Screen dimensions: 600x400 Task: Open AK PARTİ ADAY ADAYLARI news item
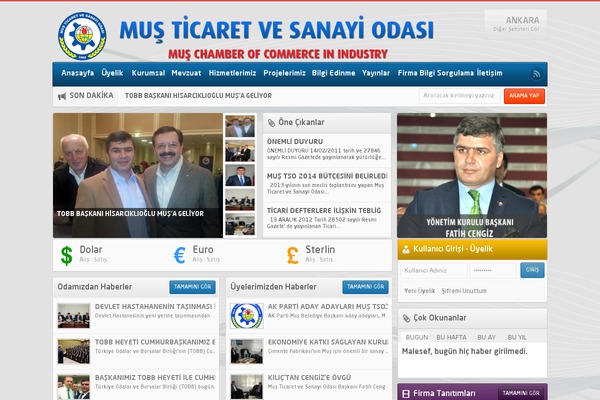(x=328, y=307)
